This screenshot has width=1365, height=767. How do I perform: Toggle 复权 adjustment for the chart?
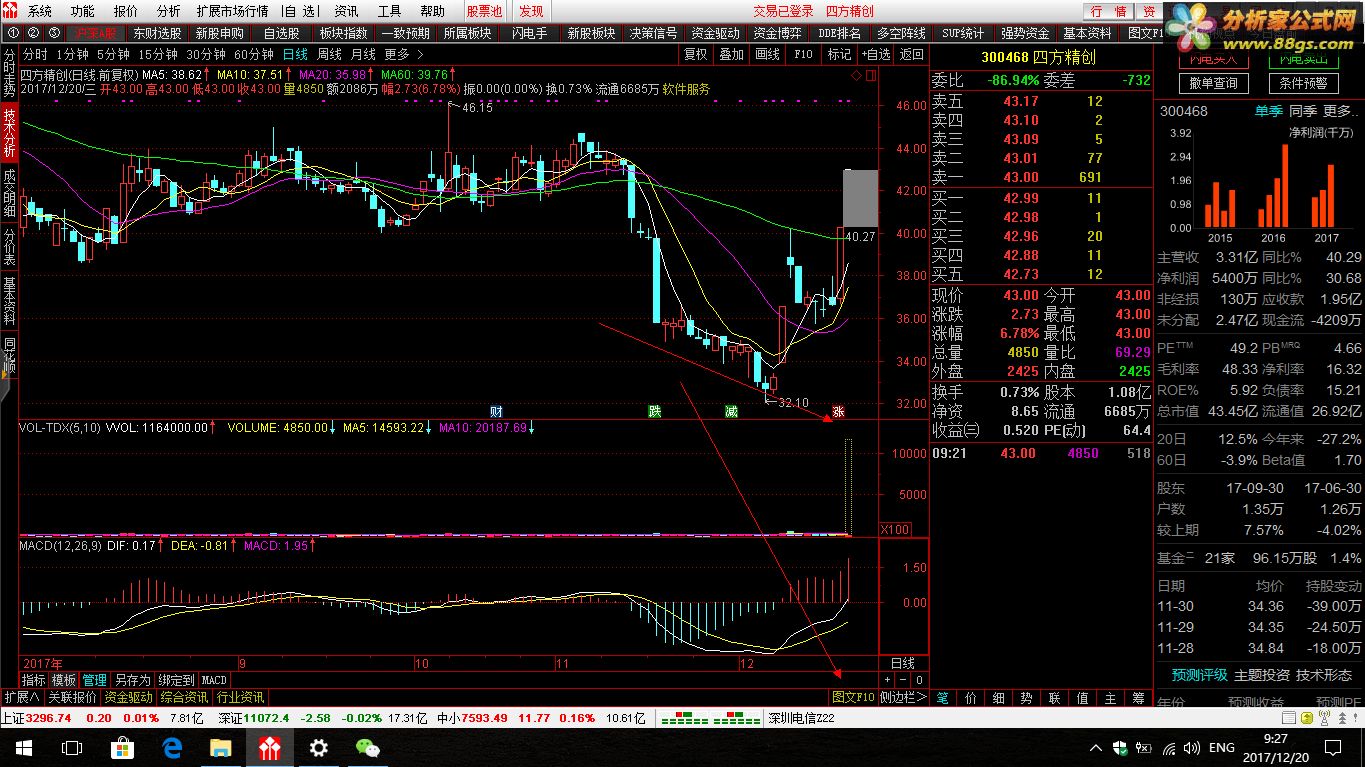695,54
